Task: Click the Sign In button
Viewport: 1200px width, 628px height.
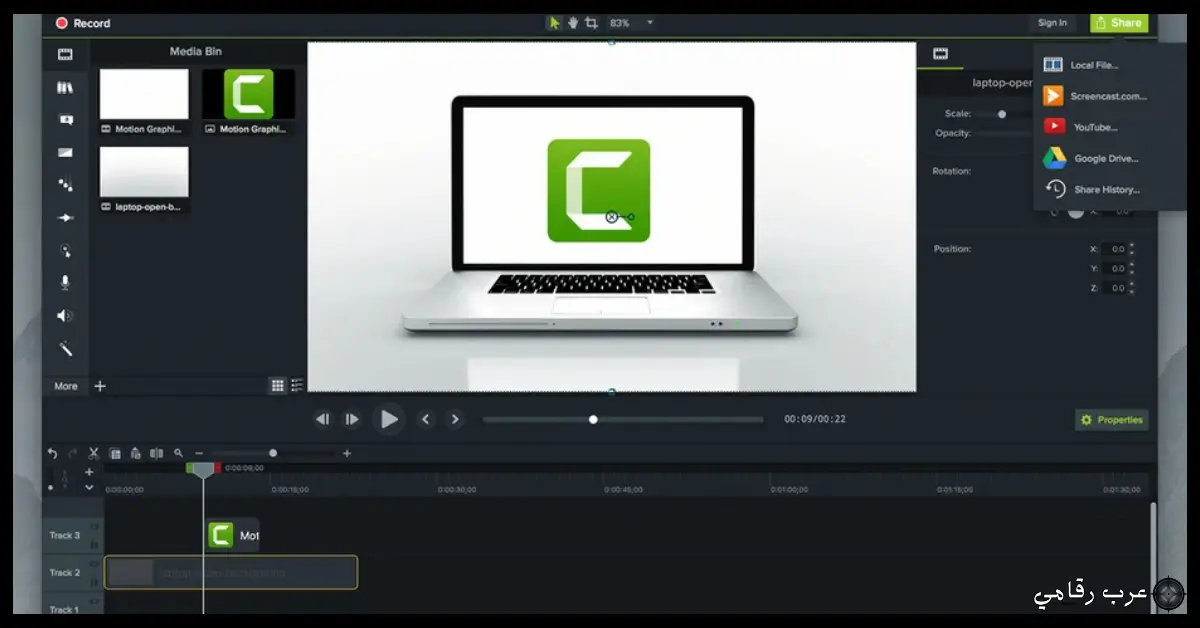Action: tap(1052, 23)
